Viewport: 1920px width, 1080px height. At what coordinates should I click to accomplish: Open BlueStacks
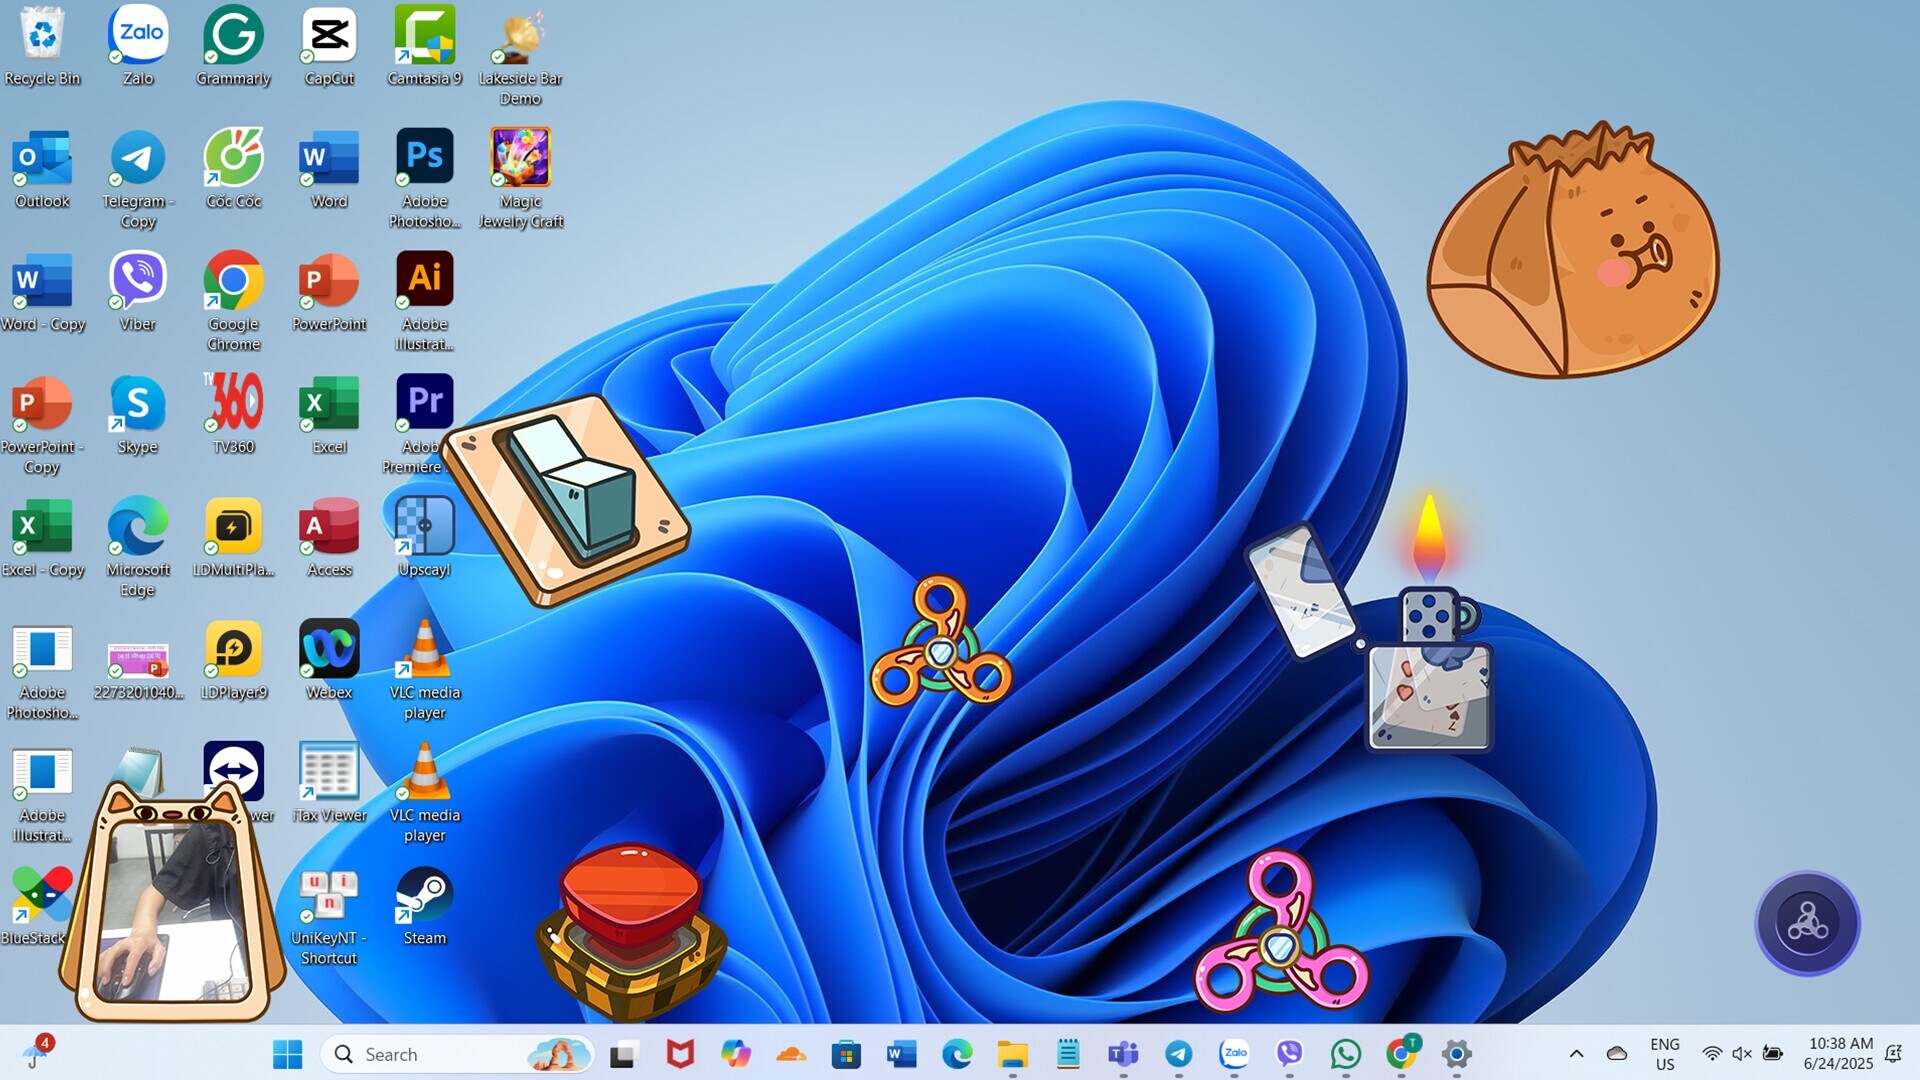pyautogui.click(x=41, y=893)
